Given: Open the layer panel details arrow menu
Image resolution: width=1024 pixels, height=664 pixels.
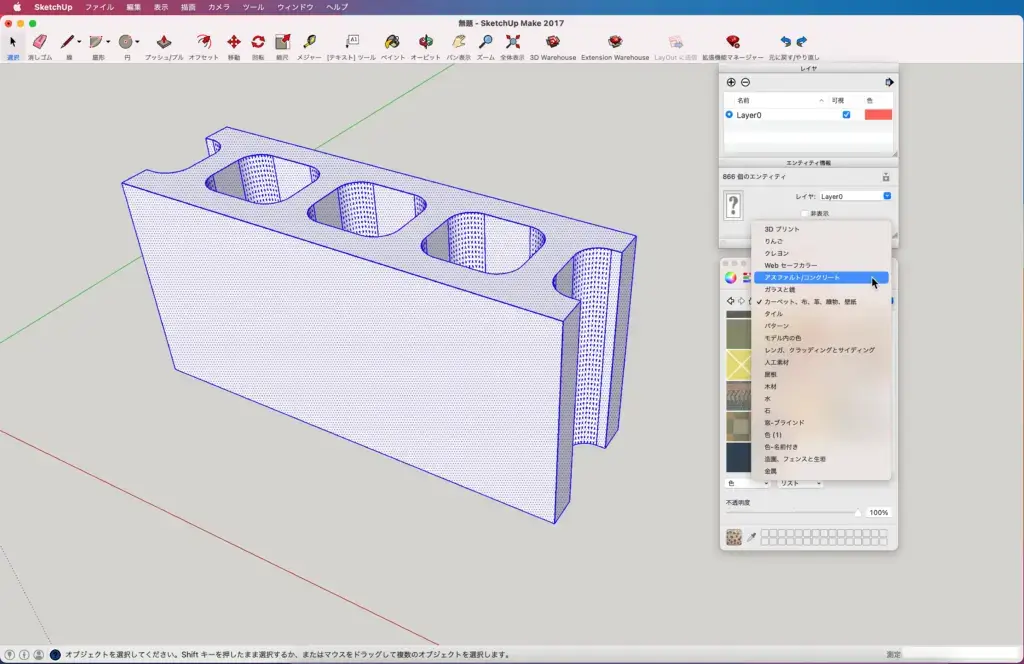Looking at the screenshot, I should (x=889, y=82).
